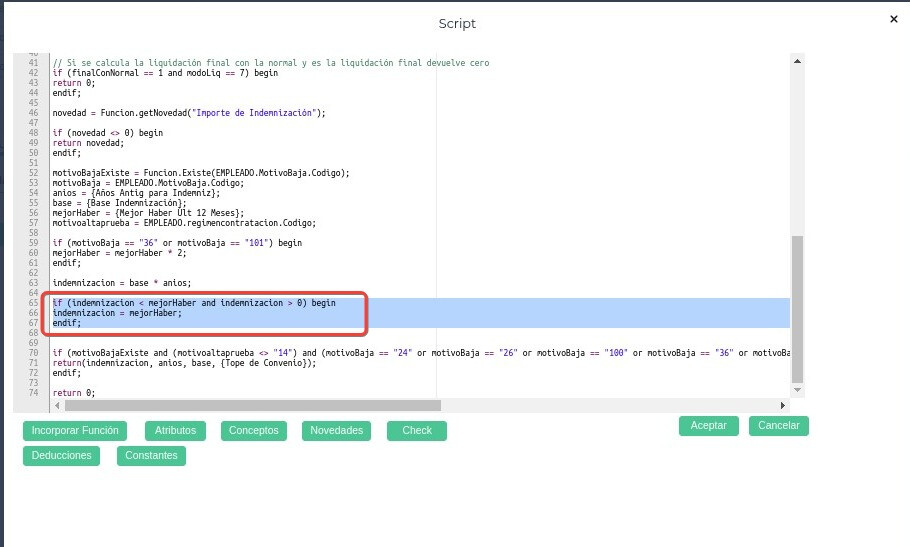Click line 'anios = {Años Antig para Indemniz};'
This screenshot has height=547, width=910.
(x=136, y=193)
